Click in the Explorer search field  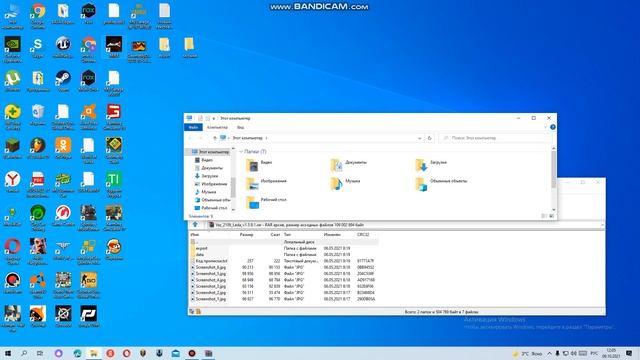coord(496,138)
